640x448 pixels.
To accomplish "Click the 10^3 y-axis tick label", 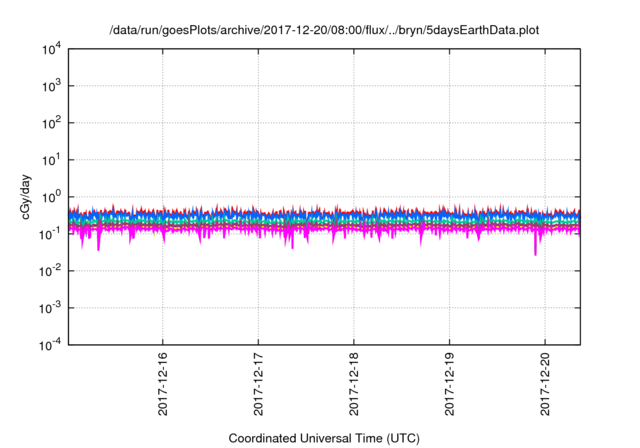I will pos(52,86).
